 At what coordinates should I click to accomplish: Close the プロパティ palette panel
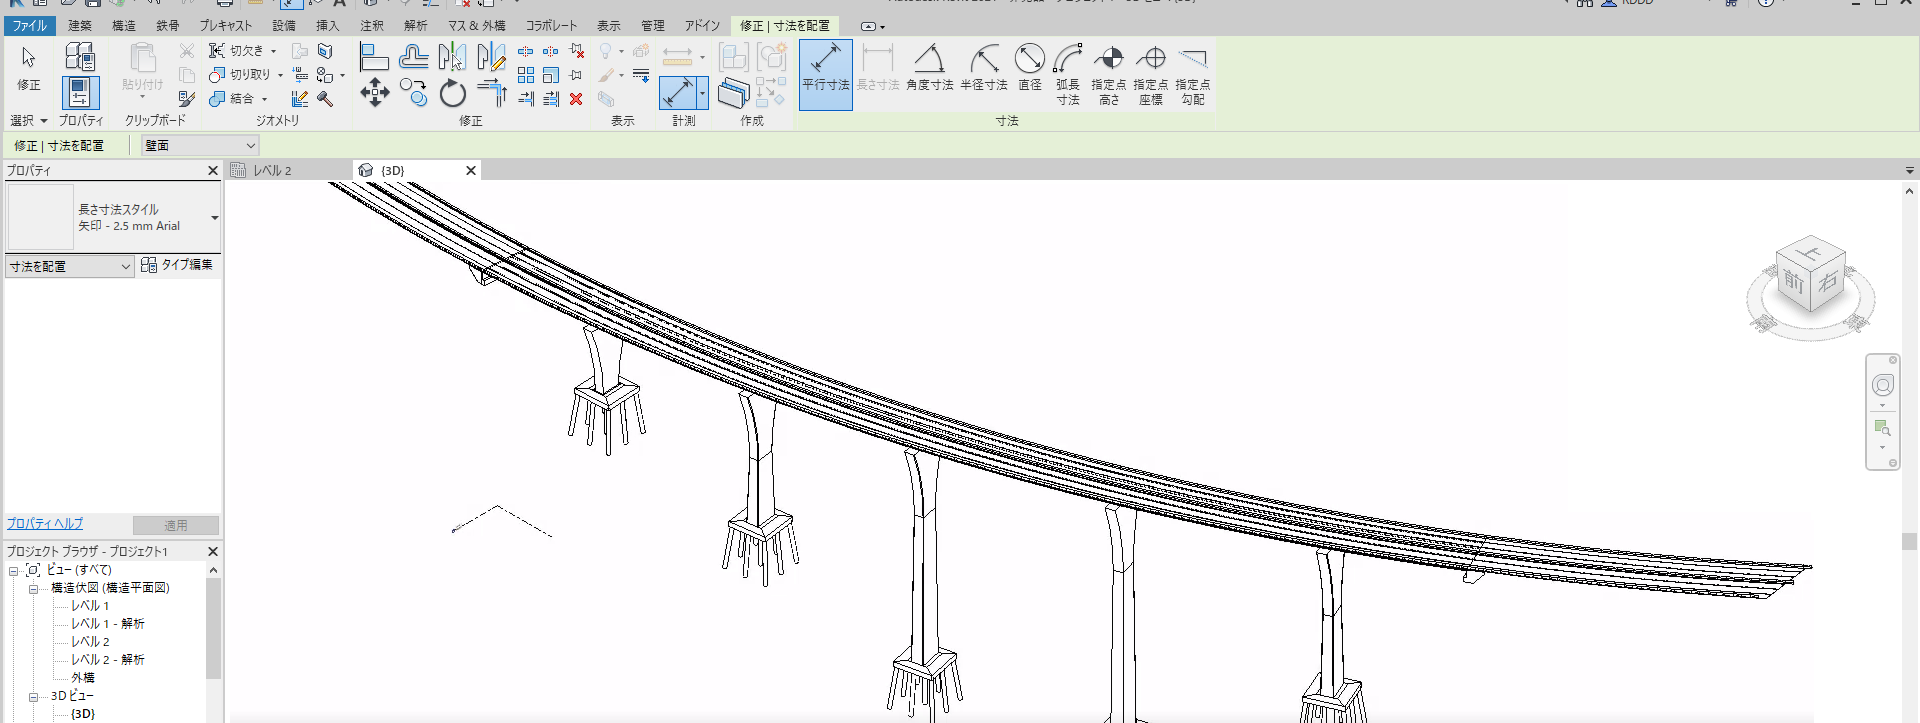212,171
